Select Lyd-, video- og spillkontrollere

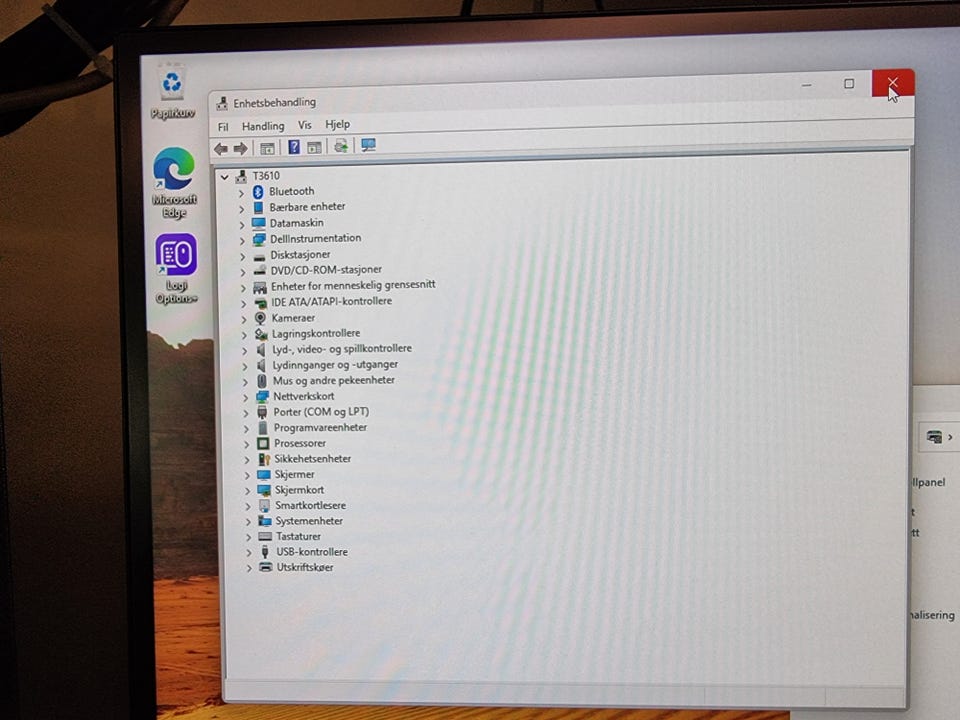pyautogui.click(x=342, y=348)
